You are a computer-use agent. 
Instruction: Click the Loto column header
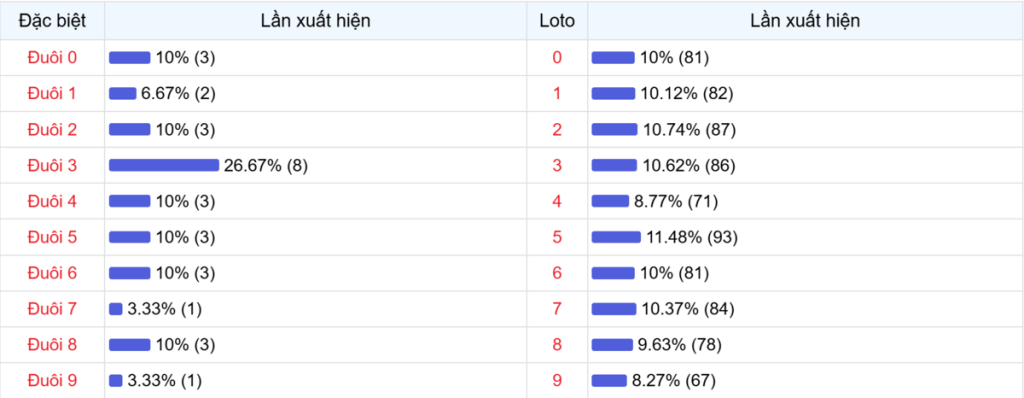click(x=557, y=20)
